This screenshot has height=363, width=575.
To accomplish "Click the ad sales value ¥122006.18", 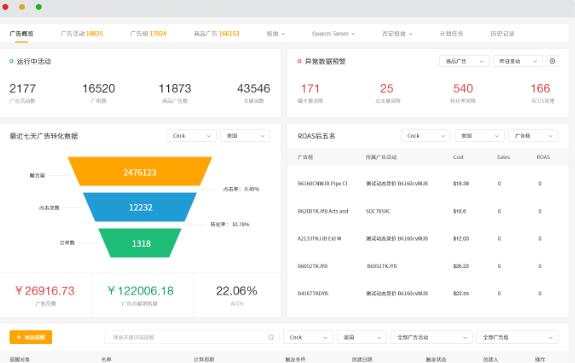I will coord(141,291).
